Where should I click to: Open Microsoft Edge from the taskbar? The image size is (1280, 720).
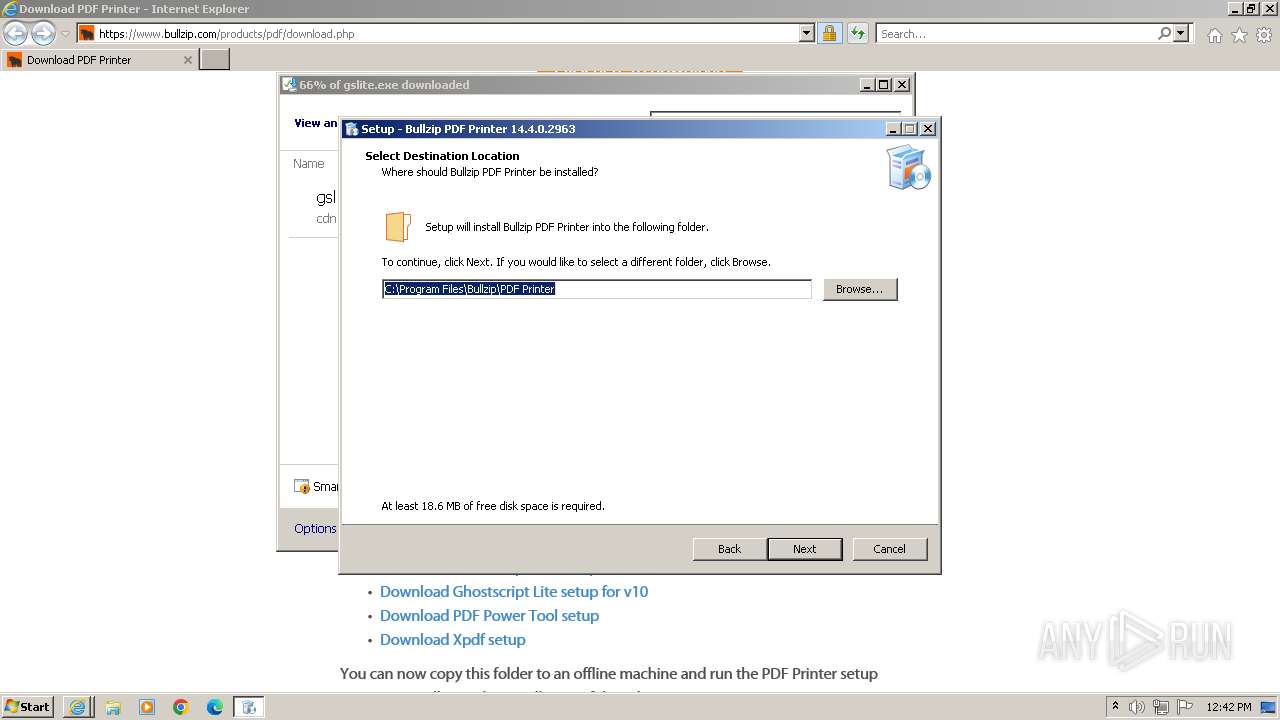[215, 707]
